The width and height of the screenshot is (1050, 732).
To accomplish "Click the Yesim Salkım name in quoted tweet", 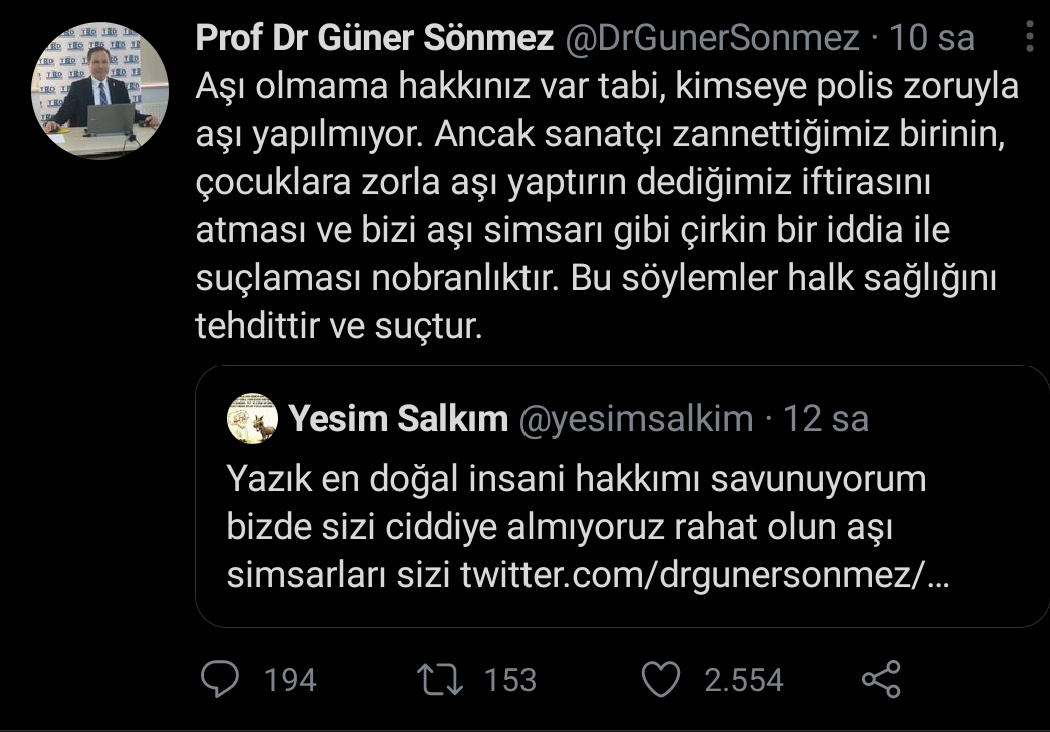I will 398,419.
